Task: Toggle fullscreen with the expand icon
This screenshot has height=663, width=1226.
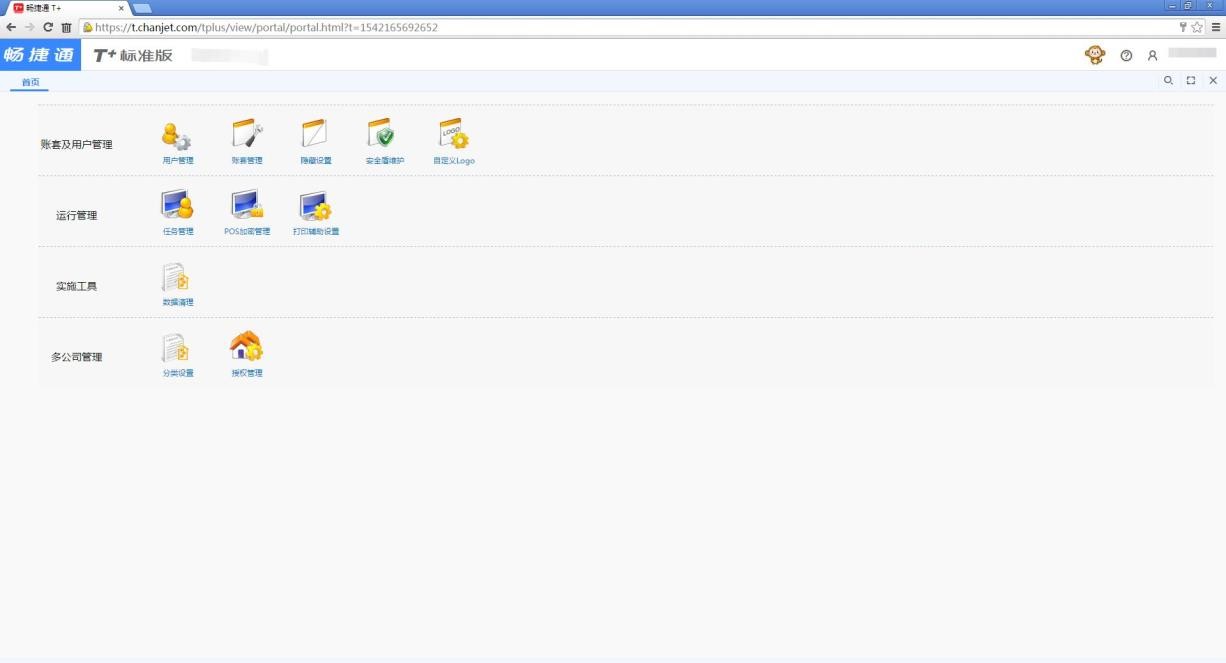Action: 1191,80
